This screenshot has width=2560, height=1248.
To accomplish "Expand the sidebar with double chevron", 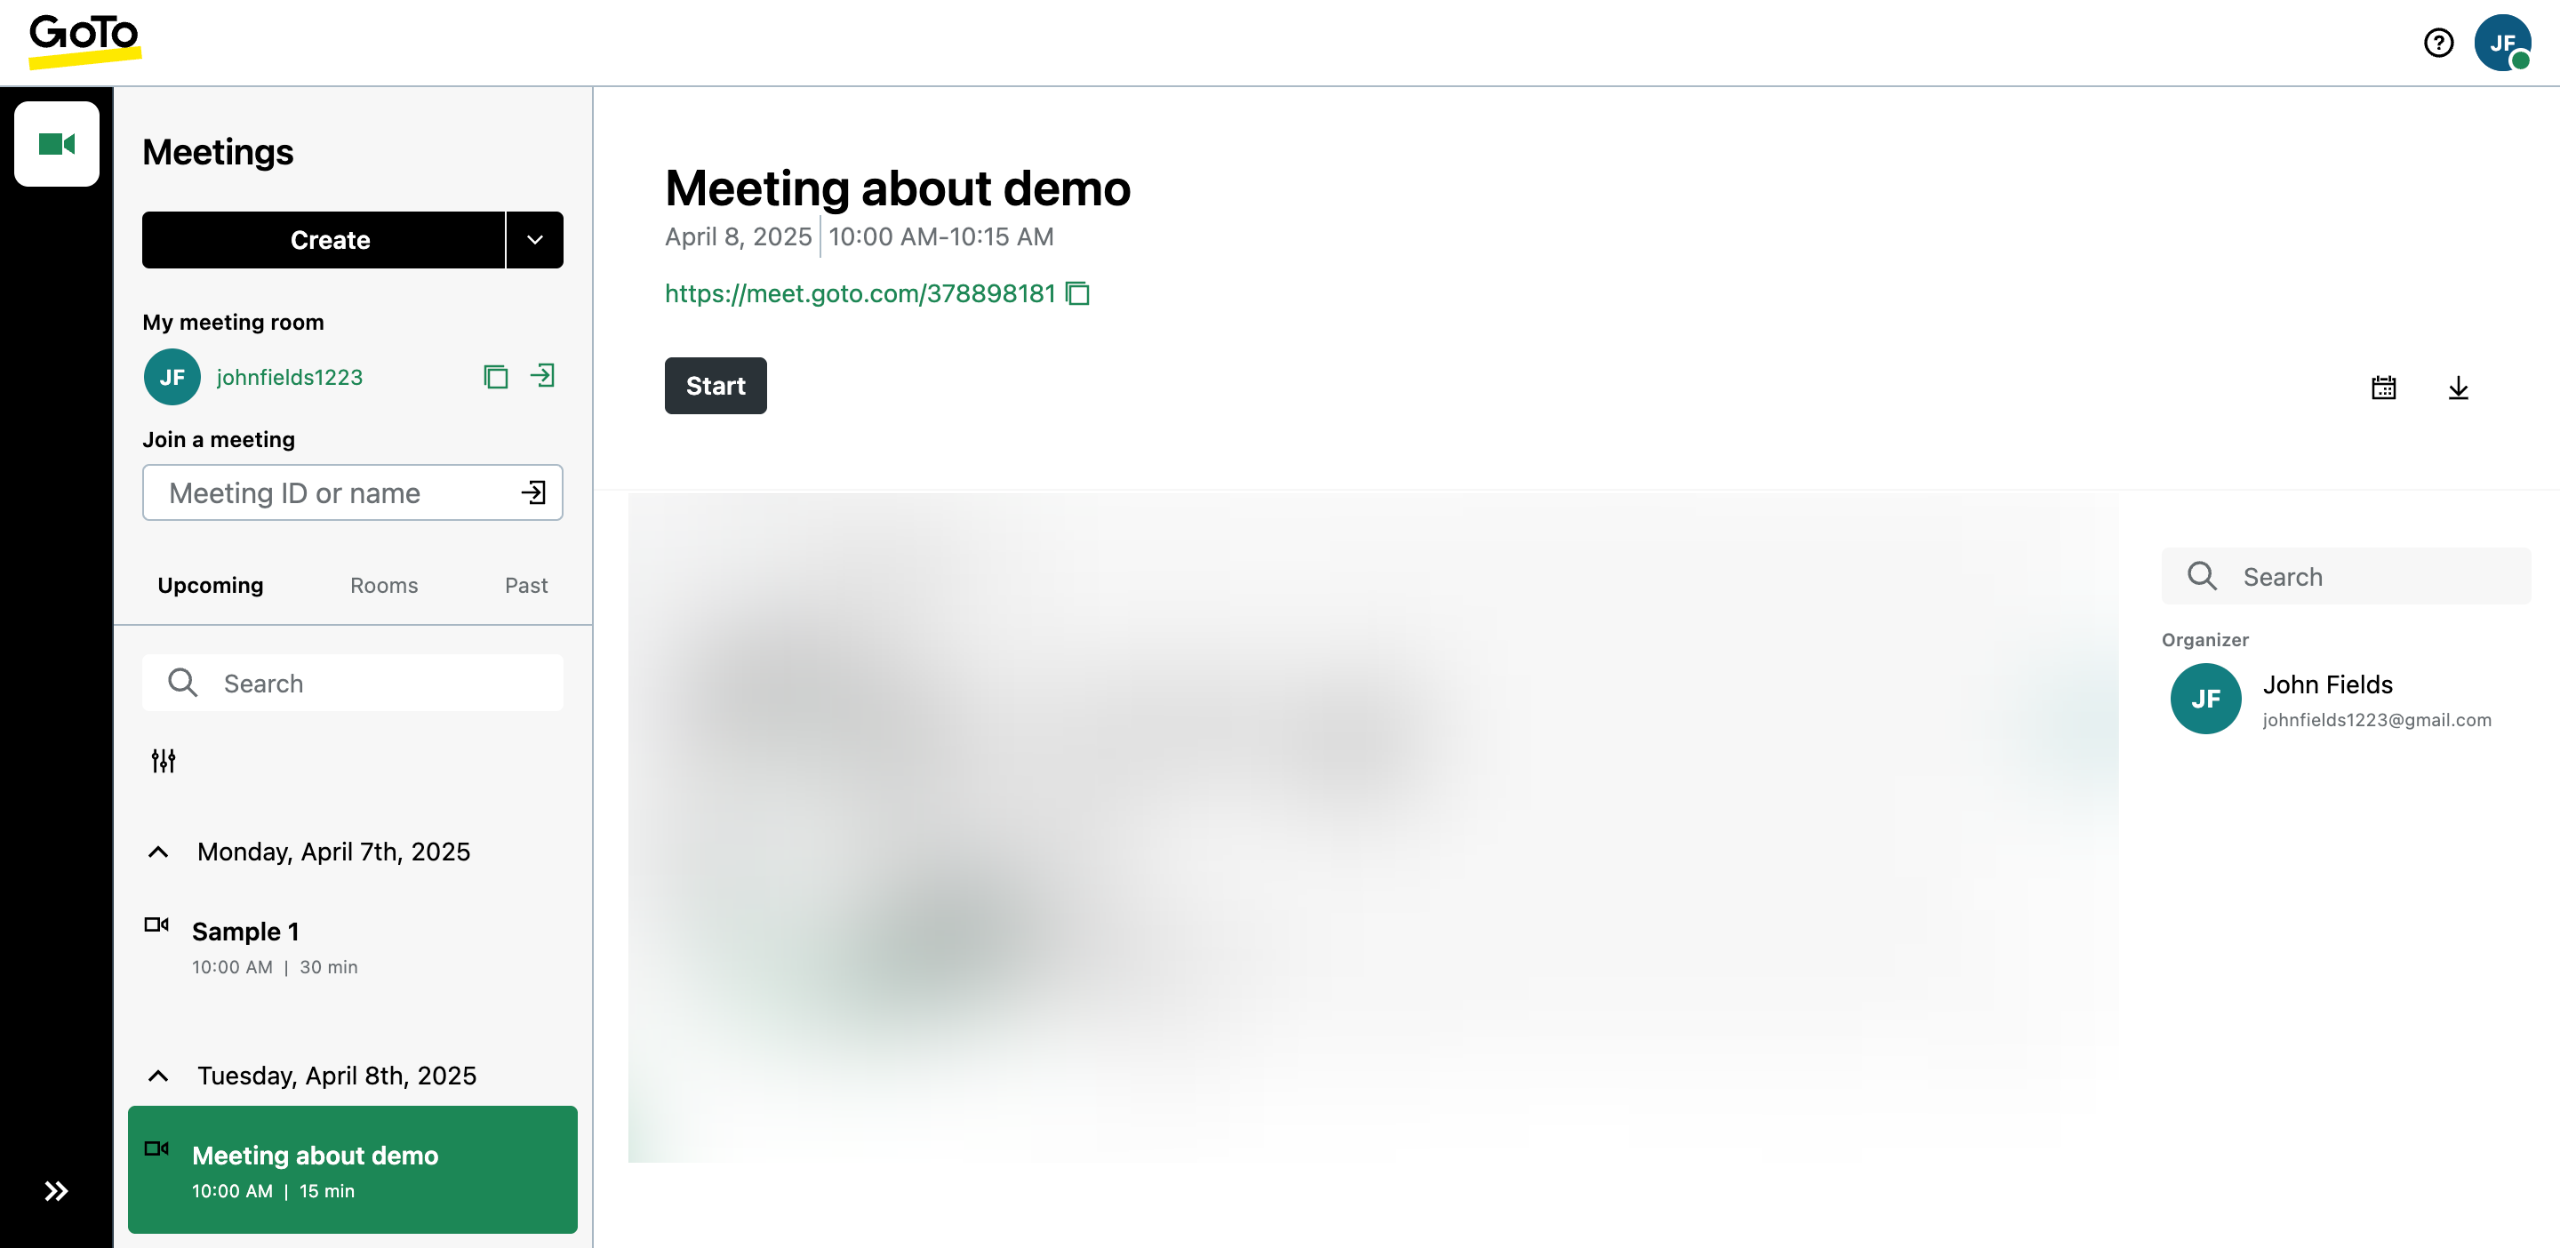I will point(56,1191).
